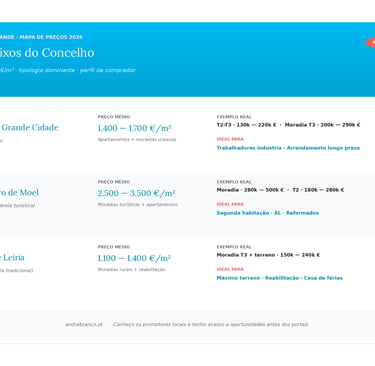
Task: Click the price '2.500 — 3.500 €/m²'
Action: click(x=137, y=193)
